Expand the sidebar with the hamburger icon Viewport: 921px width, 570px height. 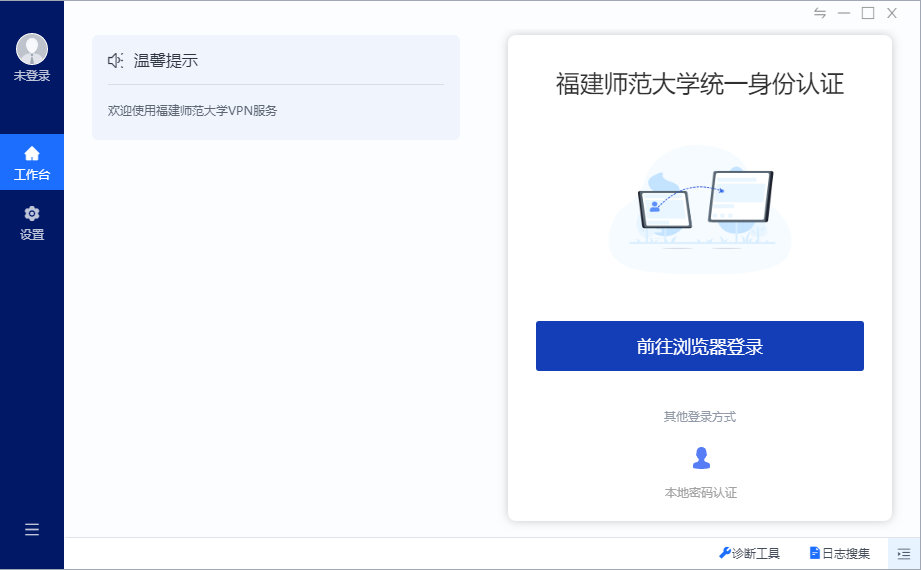pos(32,530)
